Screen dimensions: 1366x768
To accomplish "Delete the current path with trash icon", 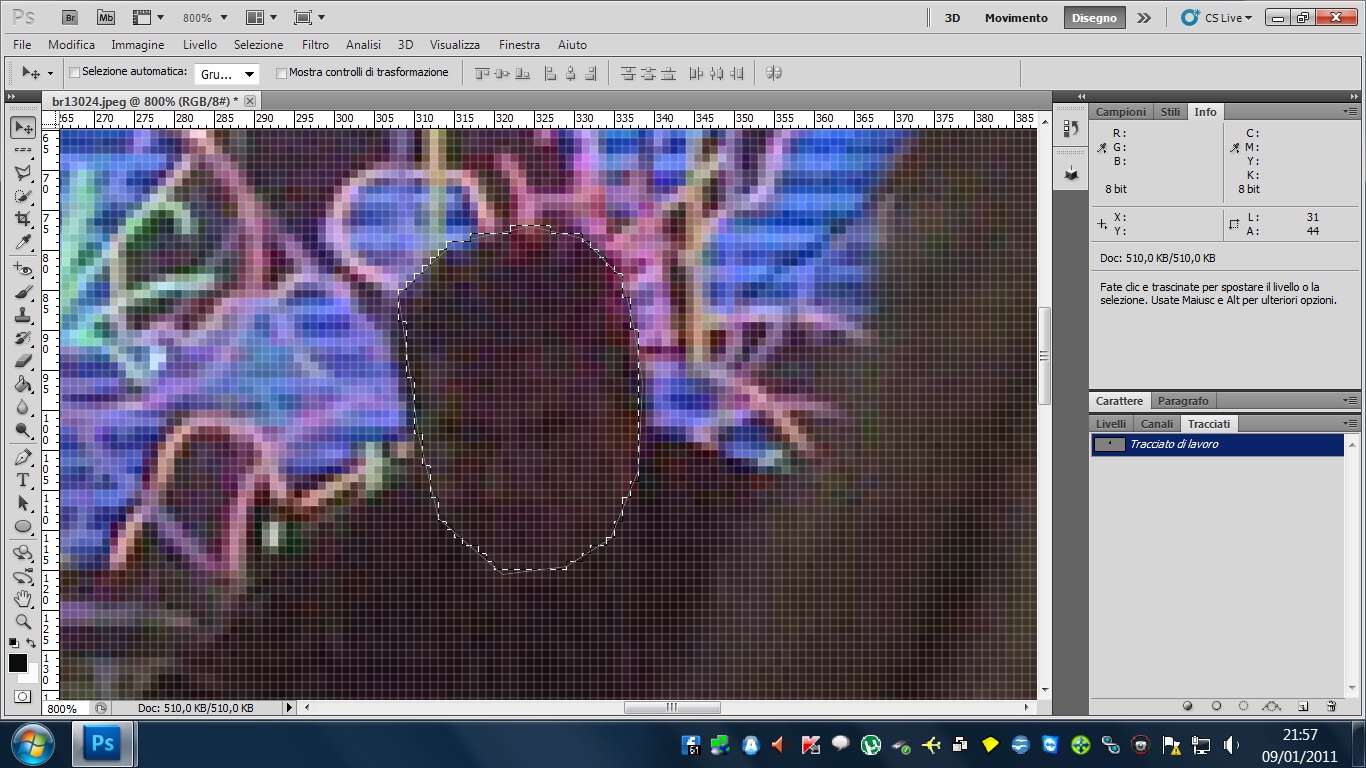I will click(1331, 706).
